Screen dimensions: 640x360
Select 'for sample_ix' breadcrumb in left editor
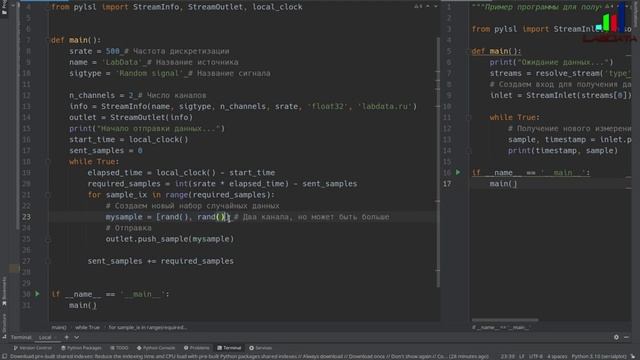click(x=147, y=327)
